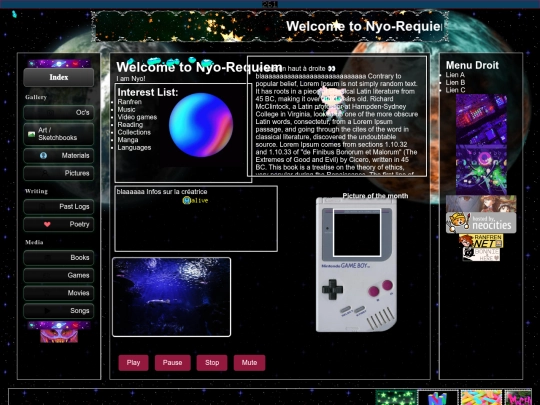Click the colorful confetti tile in footer
The height and width of the screenshot is (405, 540).
pos(481,397)
